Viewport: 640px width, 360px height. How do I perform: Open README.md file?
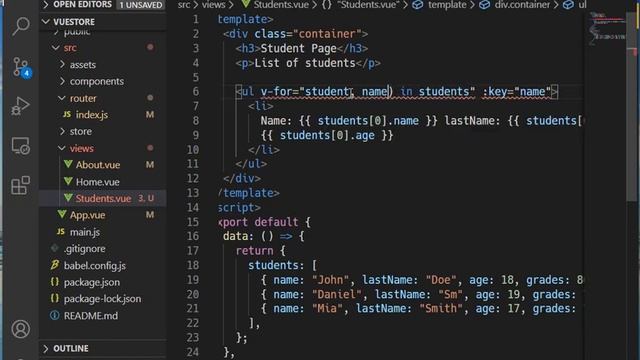pos(91,316)
